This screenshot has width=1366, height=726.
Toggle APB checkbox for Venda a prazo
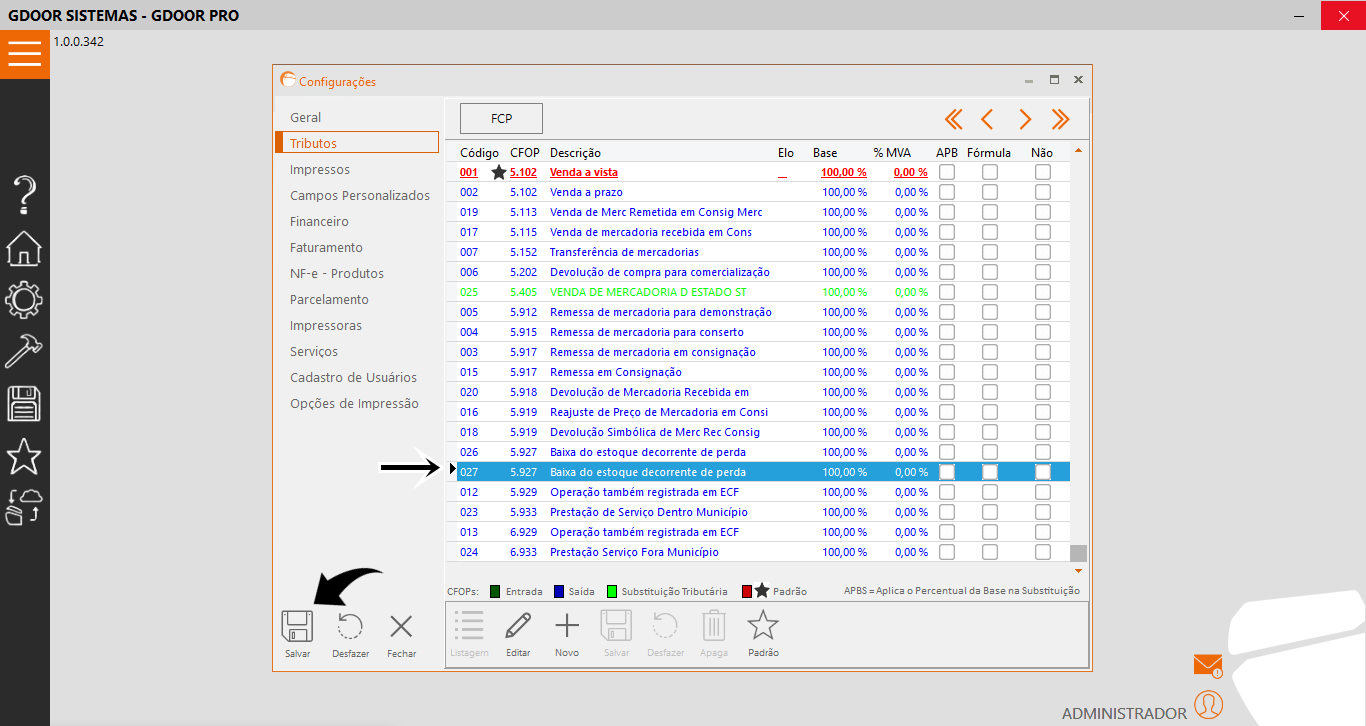pos(947,192)
